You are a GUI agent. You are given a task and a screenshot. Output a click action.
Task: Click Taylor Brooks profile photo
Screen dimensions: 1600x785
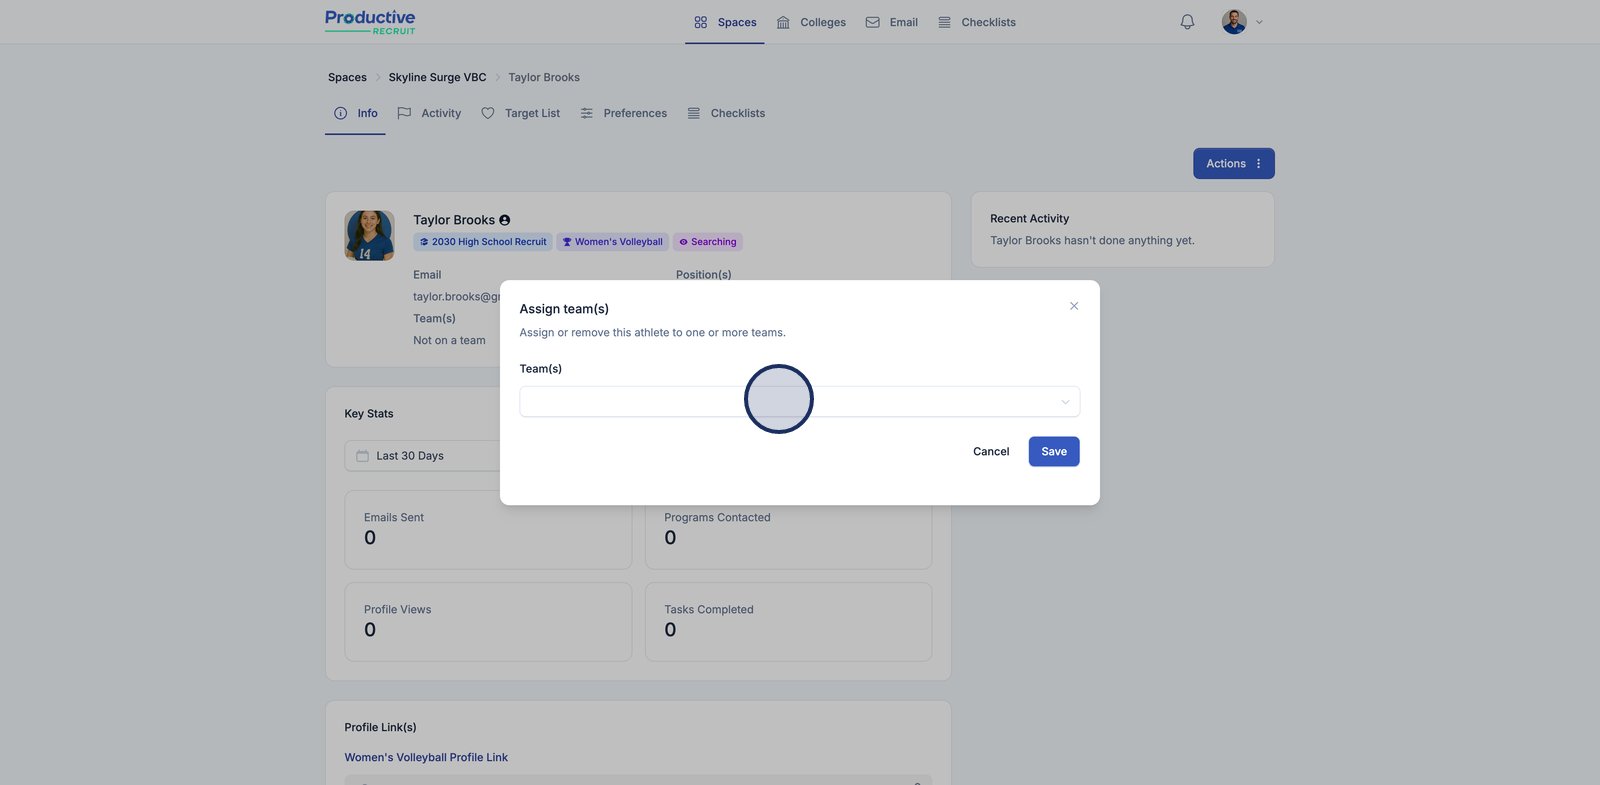[x=369, y=236]
